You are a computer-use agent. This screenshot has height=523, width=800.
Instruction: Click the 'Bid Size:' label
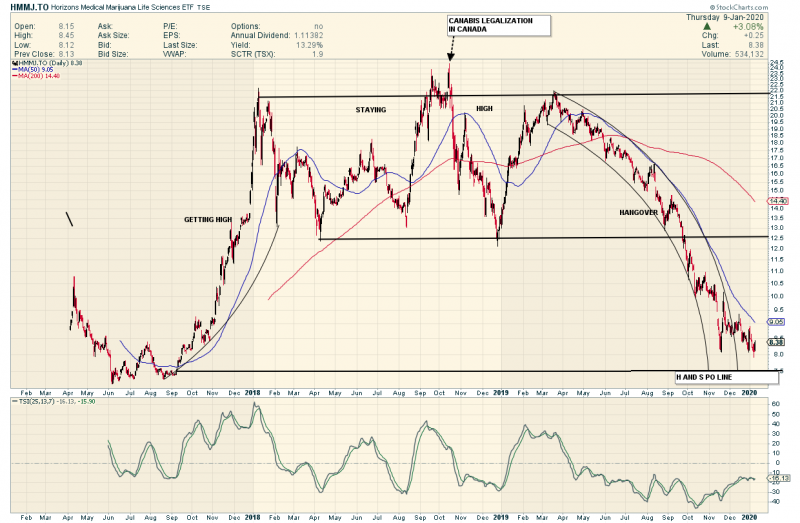click(x=113, y=54)
